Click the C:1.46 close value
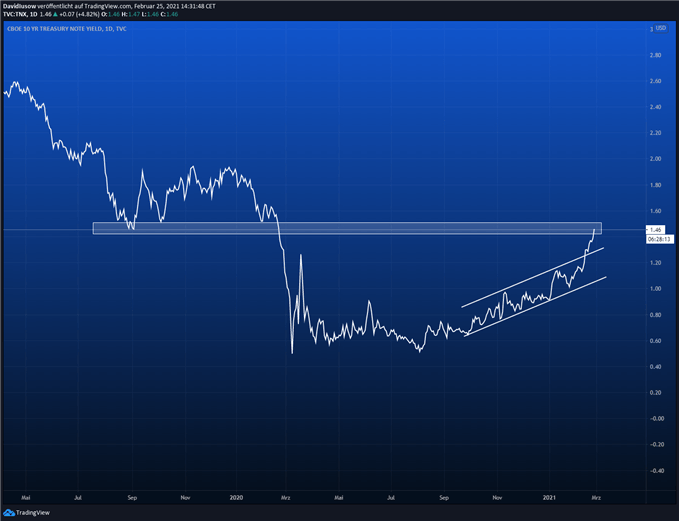679x521 pixels. 169,14
